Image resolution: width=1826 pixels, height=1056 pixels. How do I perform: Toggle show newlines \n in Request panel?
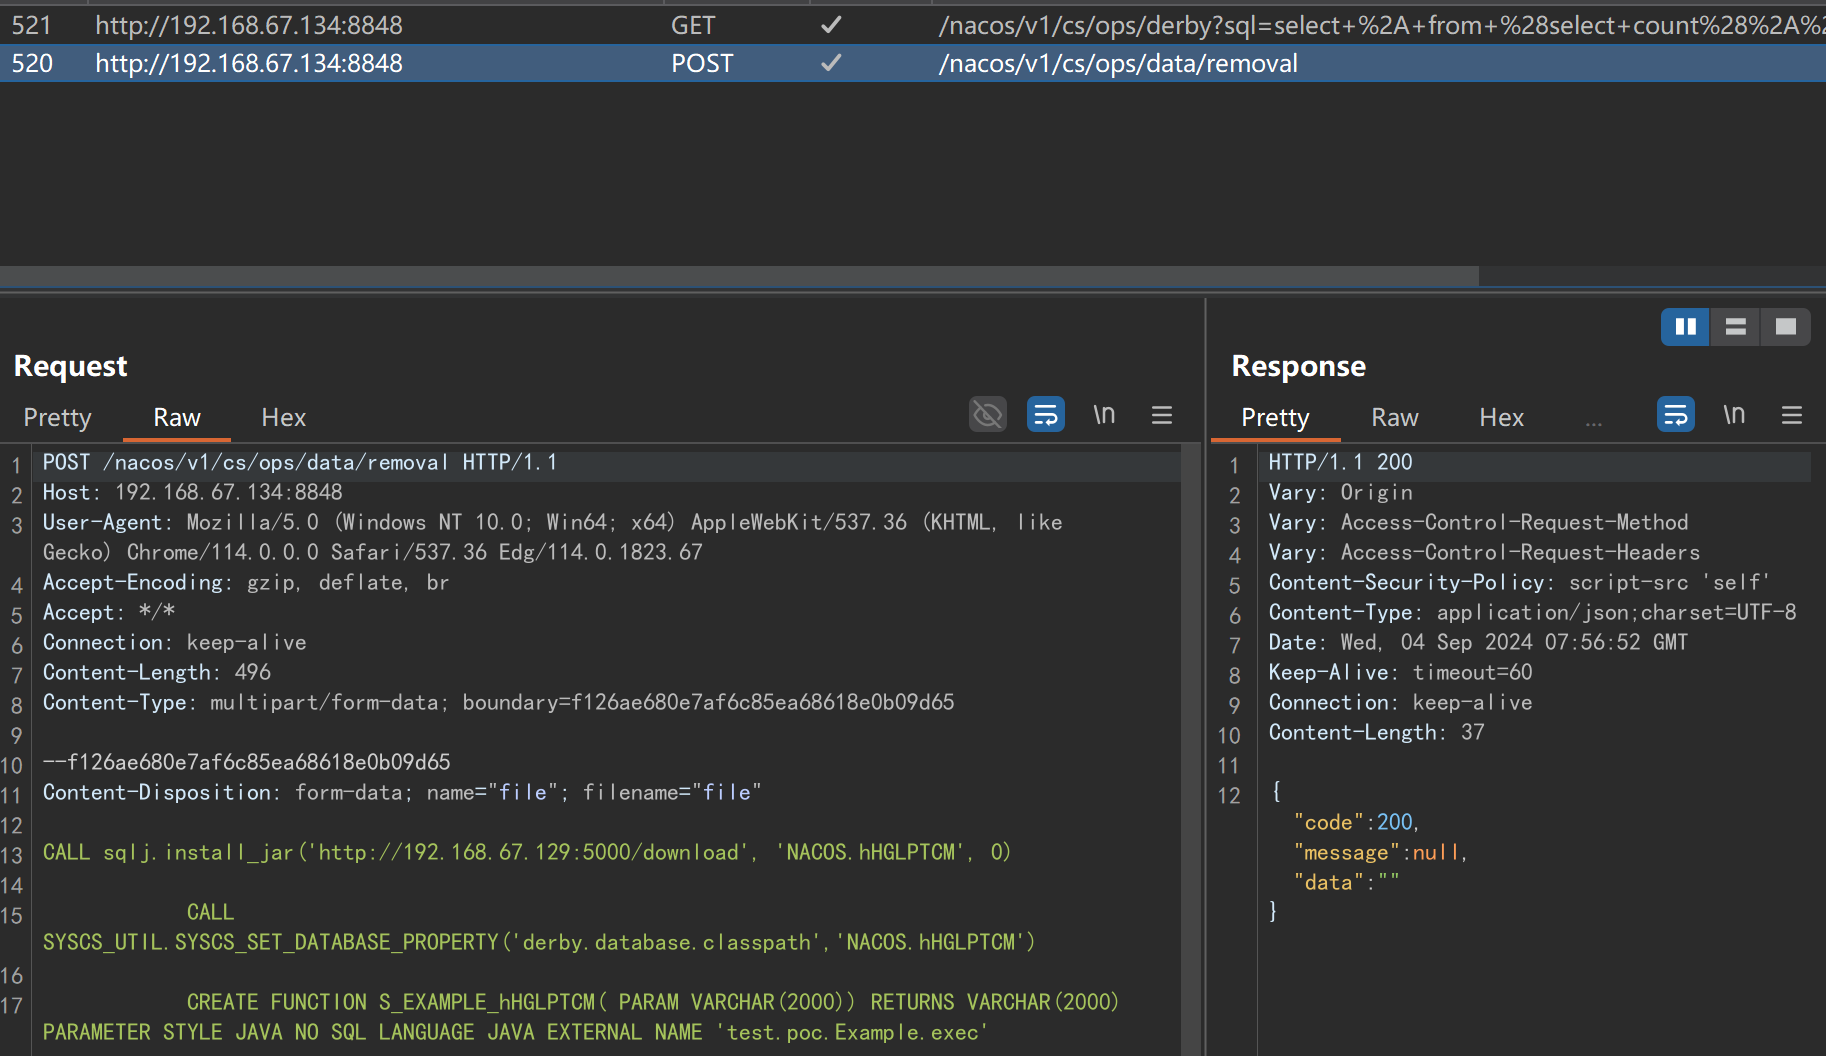[x=1104, y=414]
